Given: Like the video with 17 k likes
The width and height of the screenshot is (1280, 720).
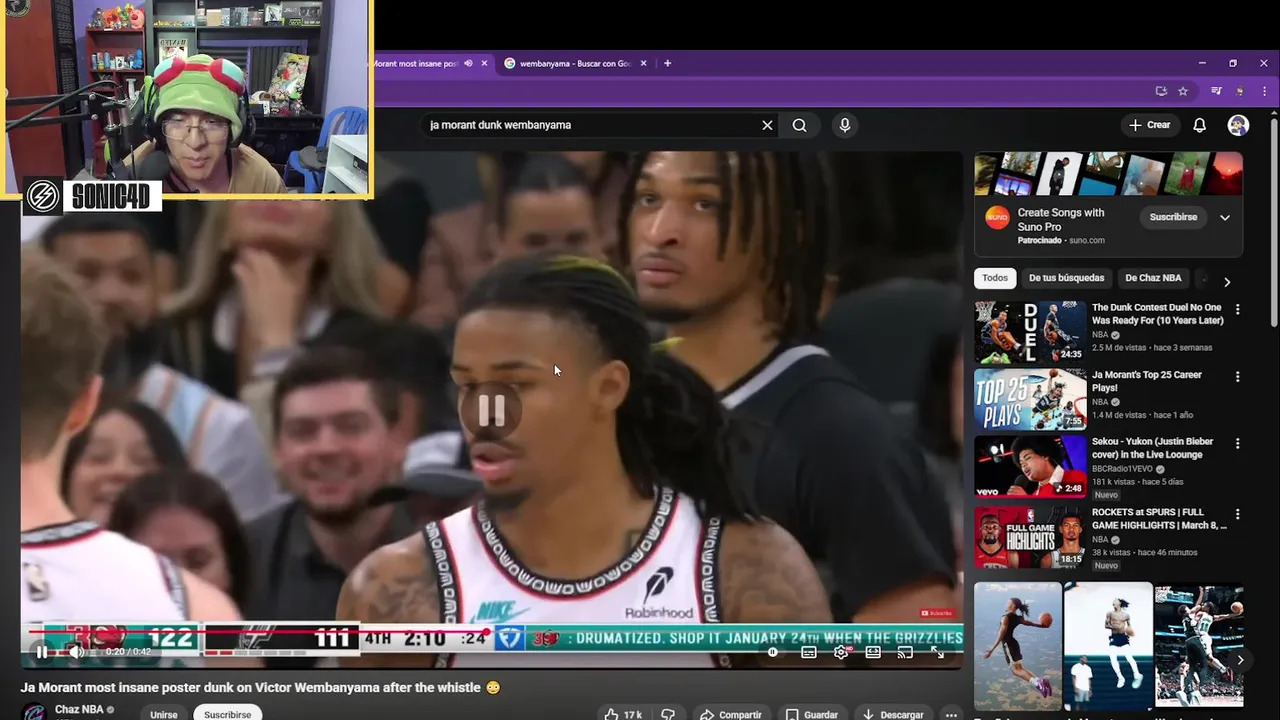Looking at the screenshot, I should click(623, 714).
